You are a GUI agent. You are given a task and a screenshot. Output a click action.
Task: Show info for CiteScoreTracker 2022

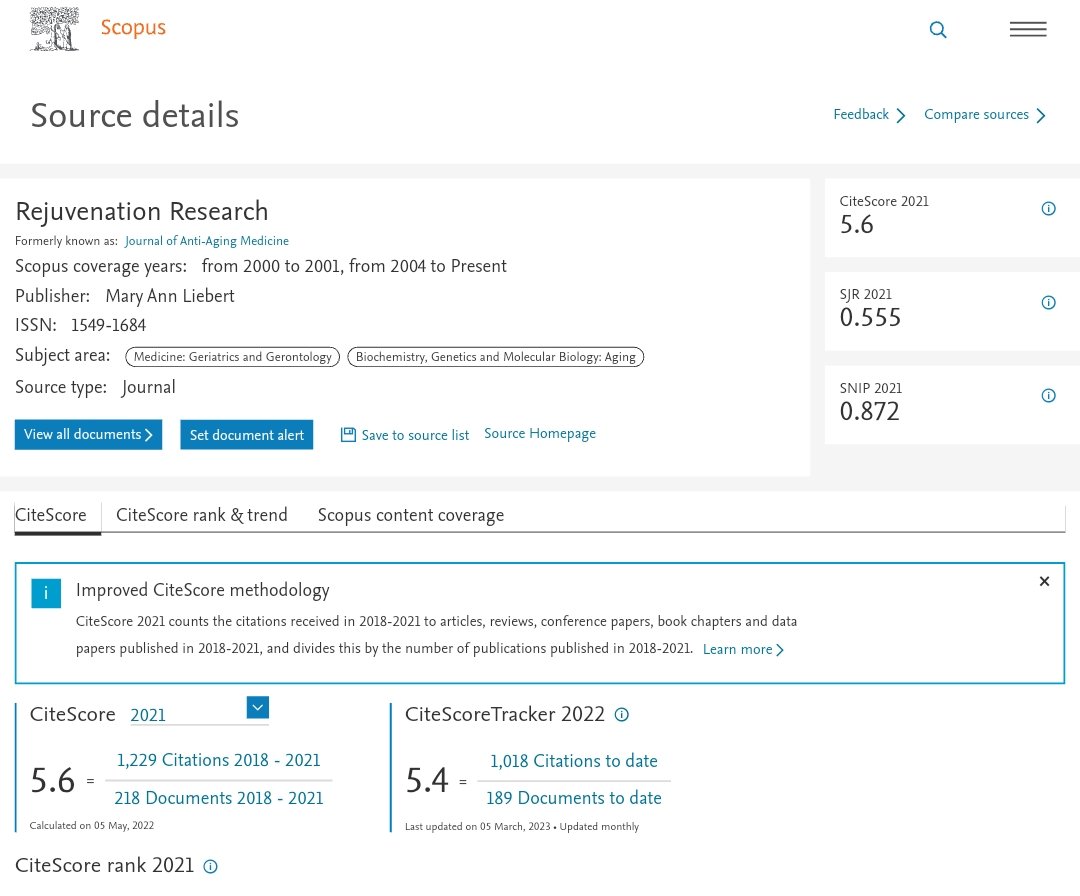(x=621, y=715)
